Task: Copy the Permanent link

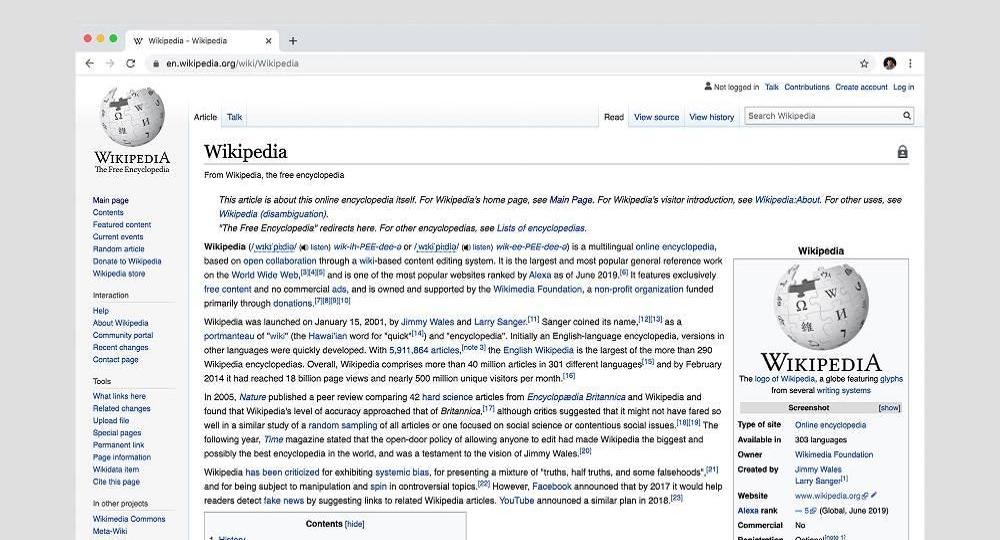Action: click(x=119, y=444)
